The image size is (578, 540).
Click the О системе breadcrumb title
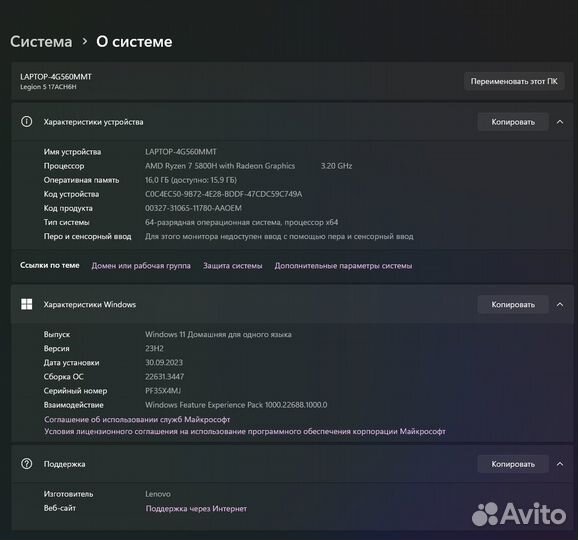click(134, 42)
